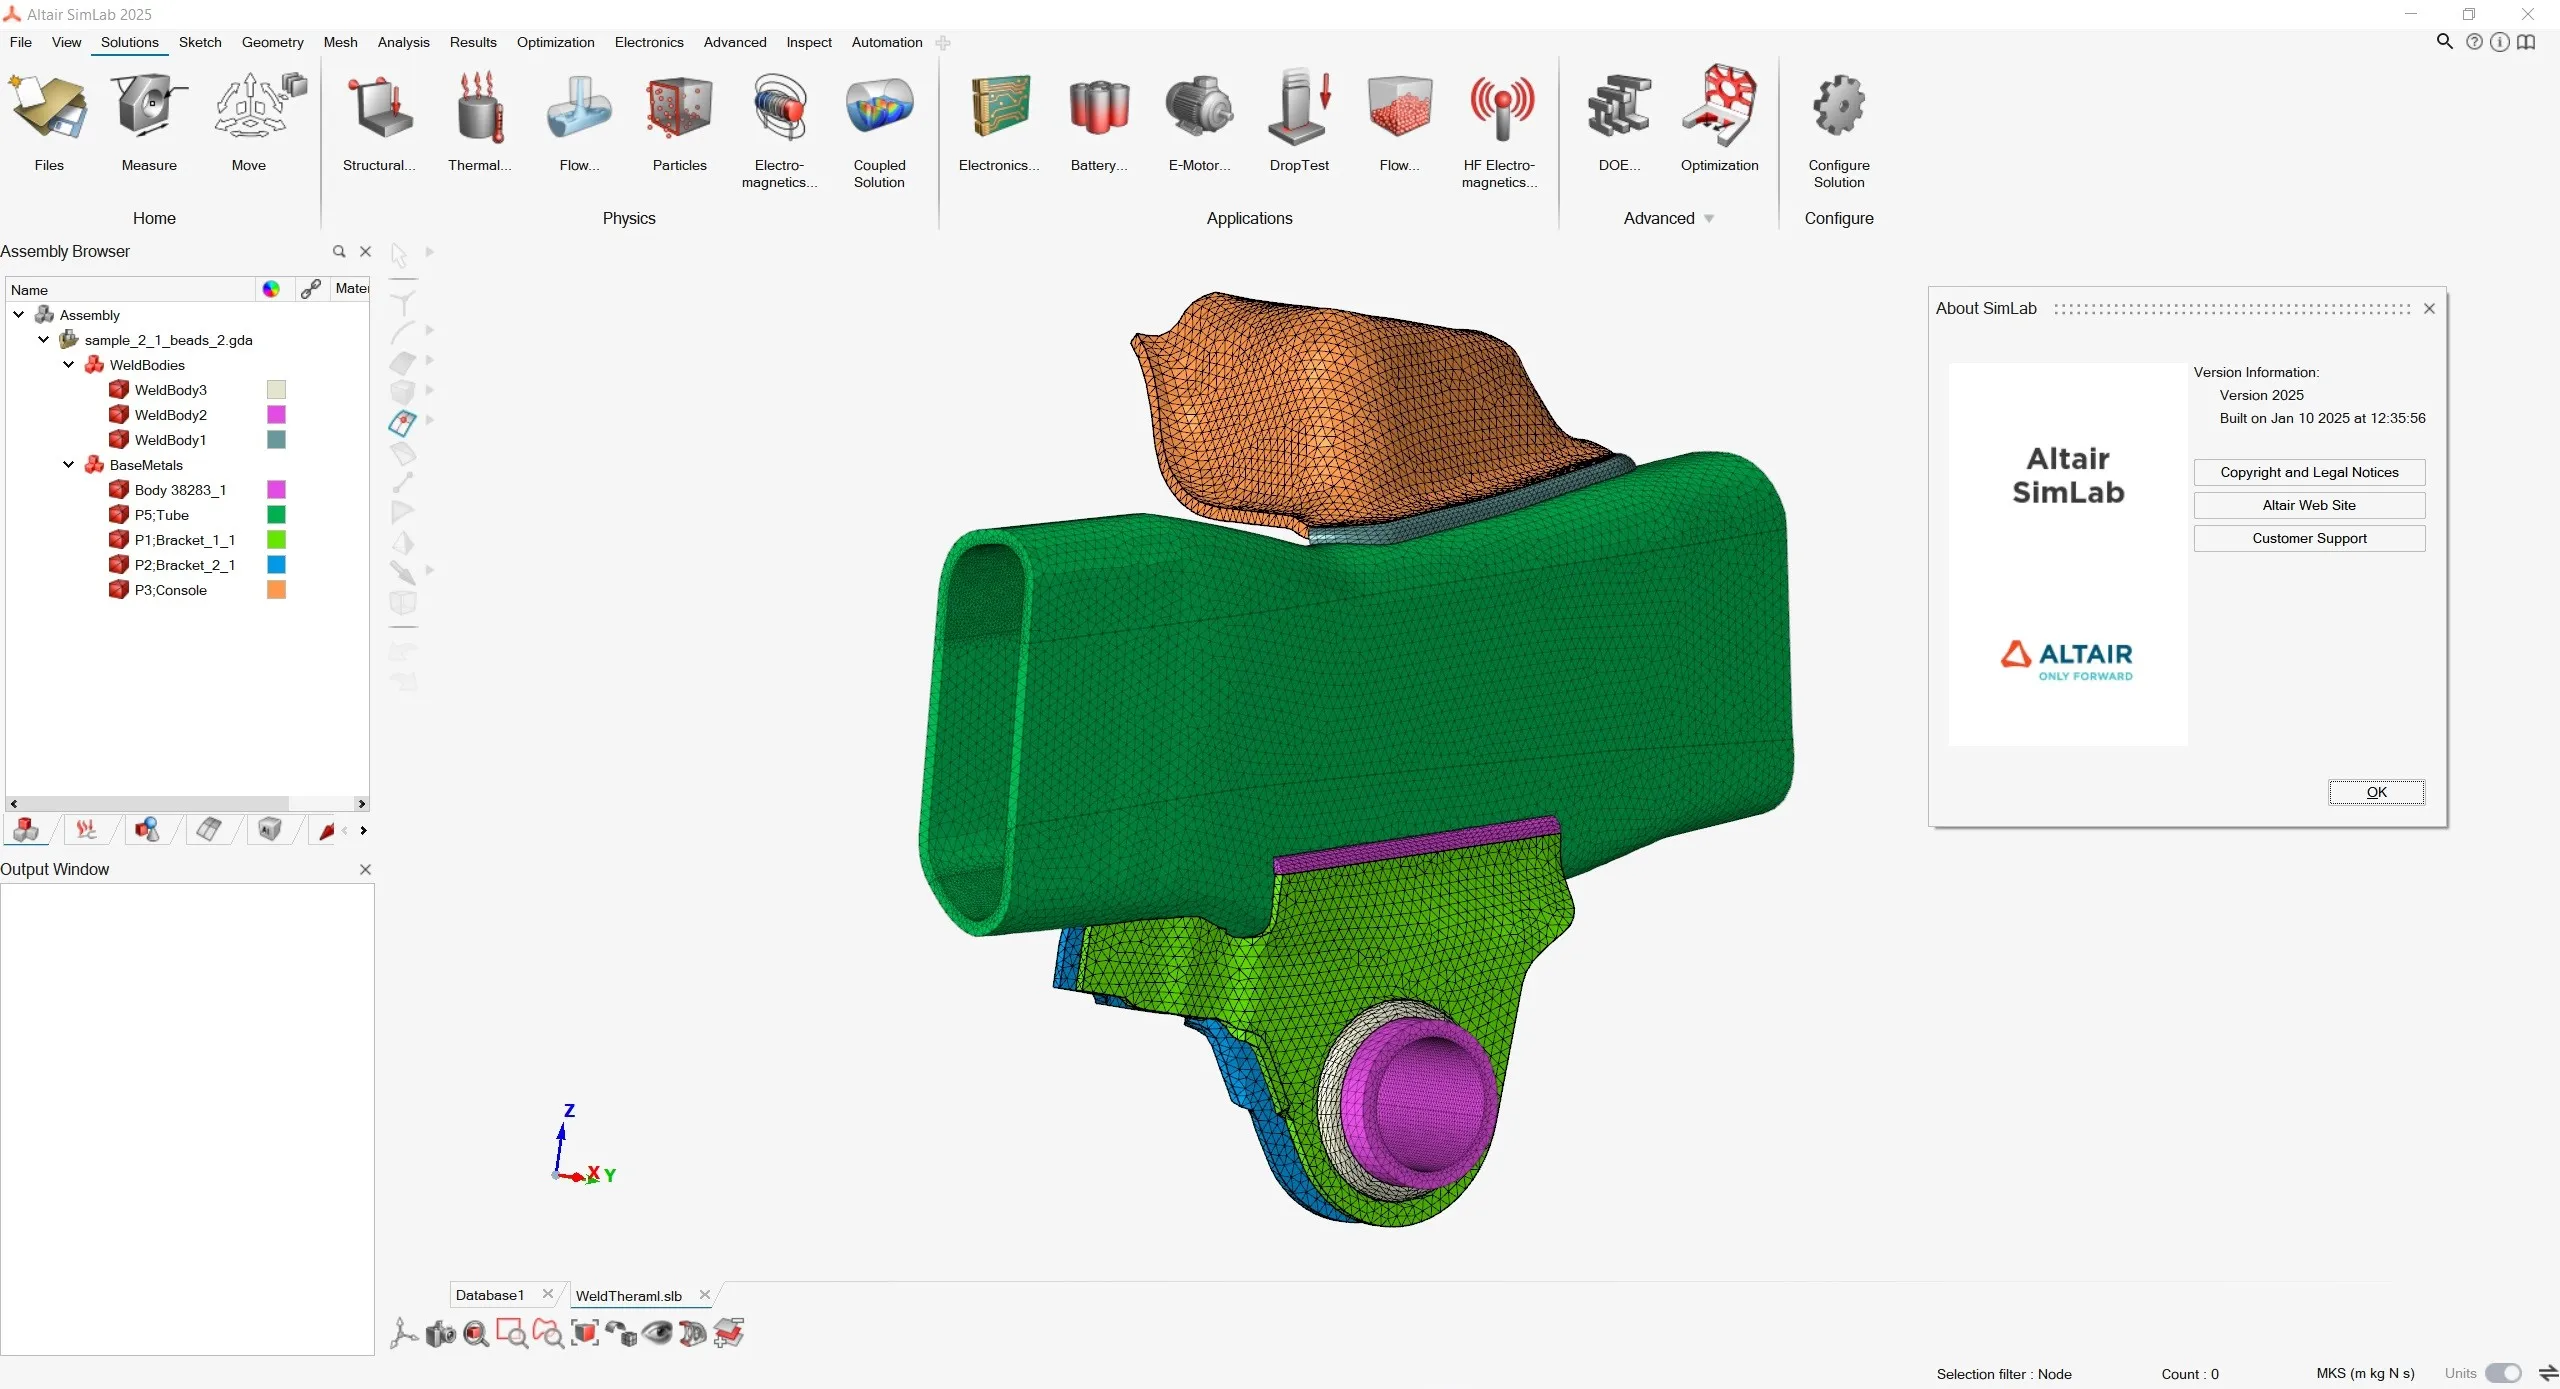This screenshot has width=2560, height=1389.
Task: Open Copyright and Legal Notices
Action: [2309, 472]
